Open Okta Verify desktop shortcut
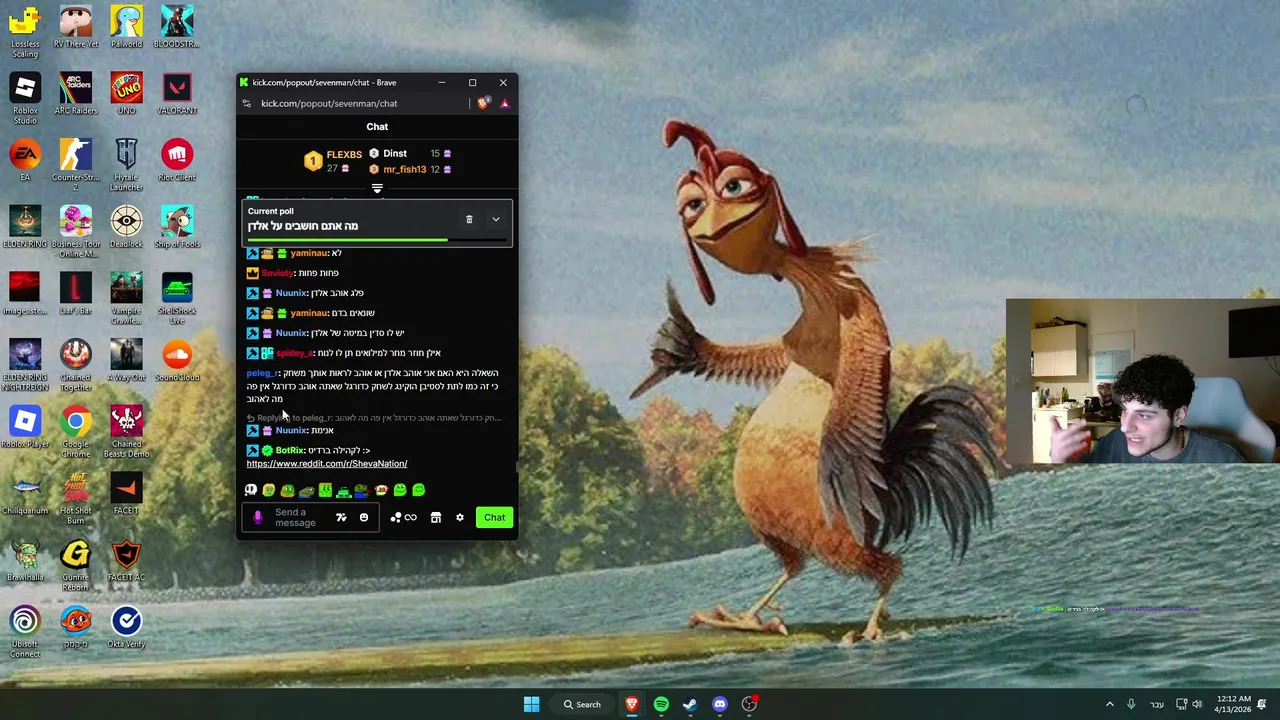Image resolution: width=1280 pixels, height=720 pixels. 126,627
